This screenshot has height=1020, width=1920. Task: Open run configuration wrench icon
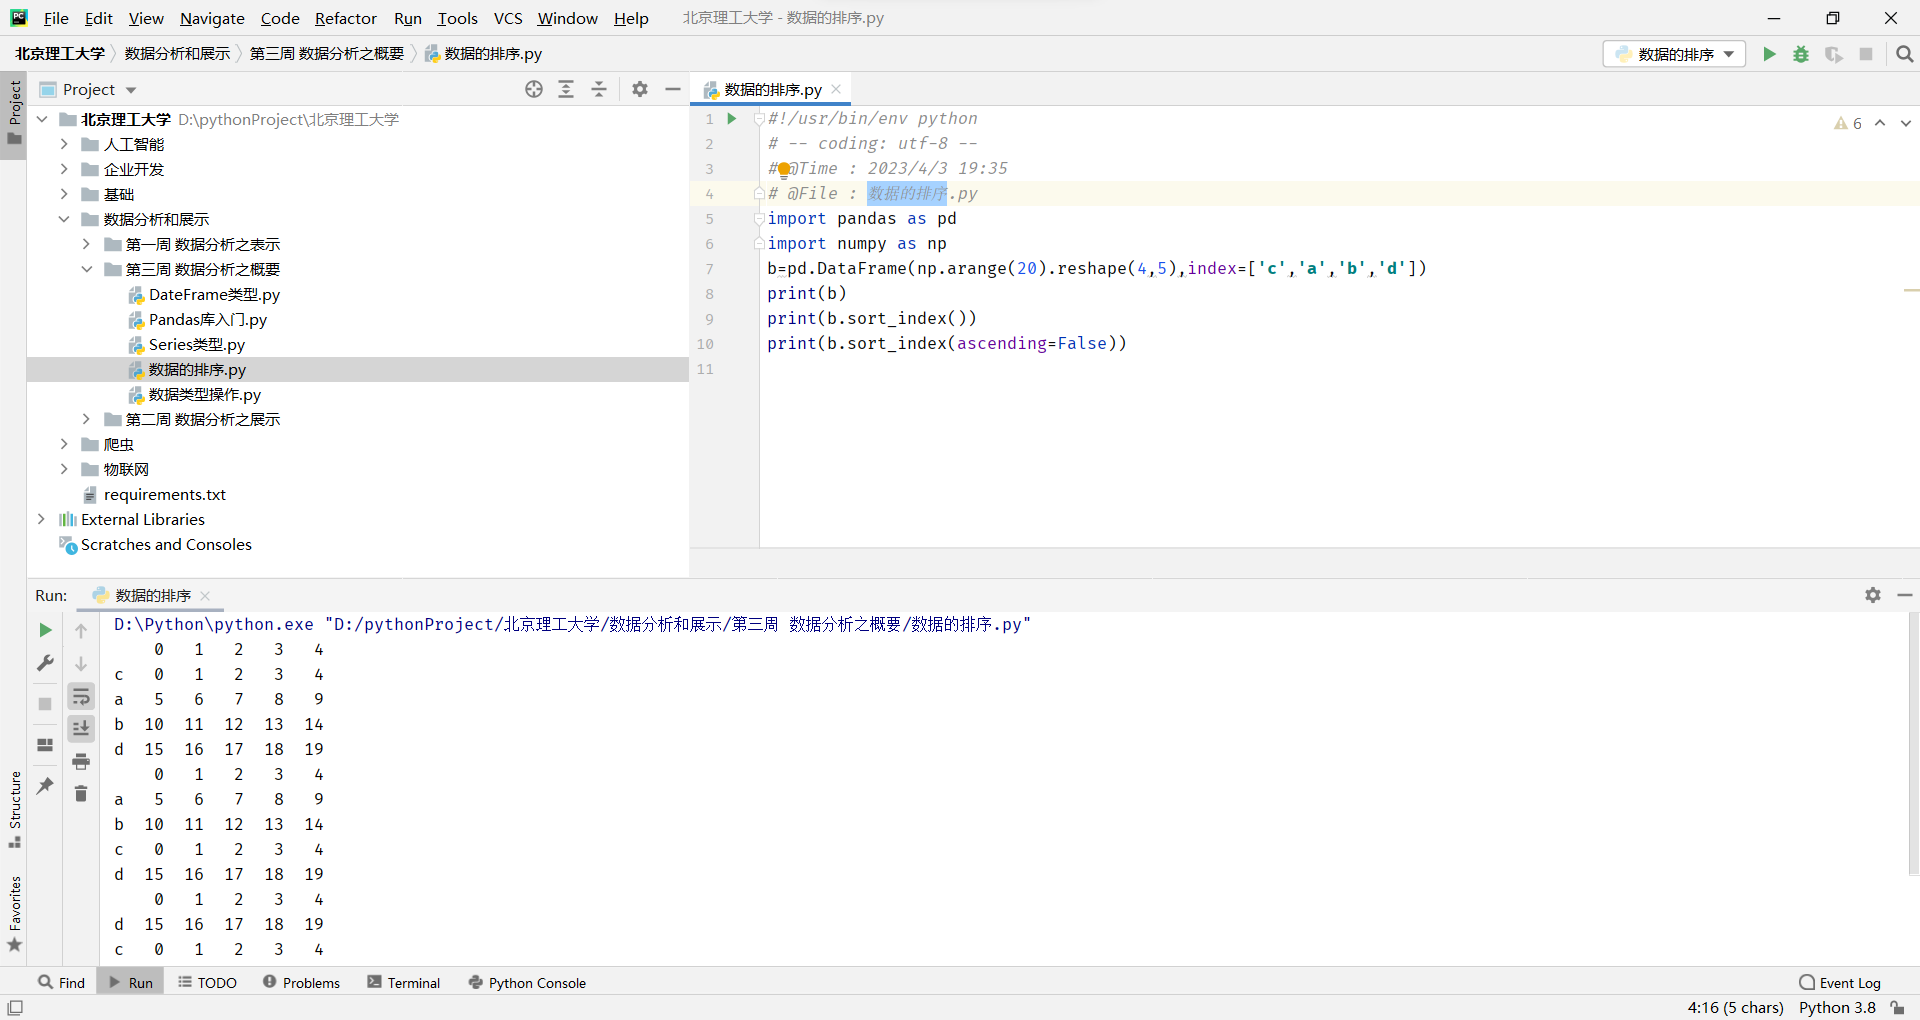pyautogui.click(x=45, y=662)
